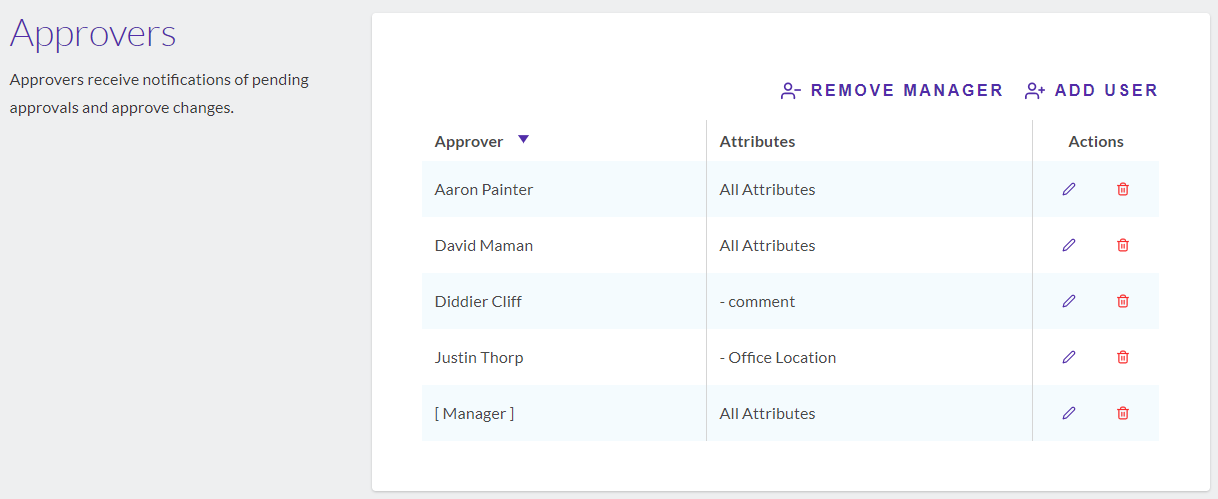1218x499 pixels.
Task: Toggle sort arrow beside Approver header
Action: (523, 140)
